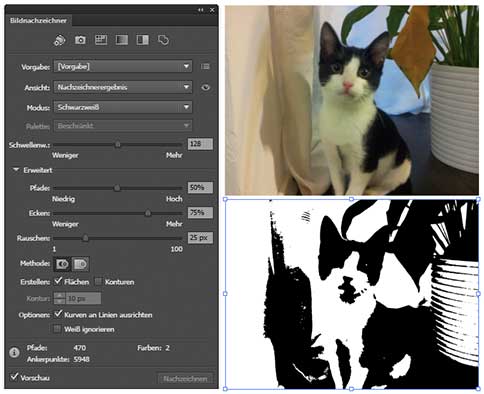This screenshot has width=484, height=394.
Task: Open the Modus dropdown showing Schwarzweiß
Action: point(123,107)
